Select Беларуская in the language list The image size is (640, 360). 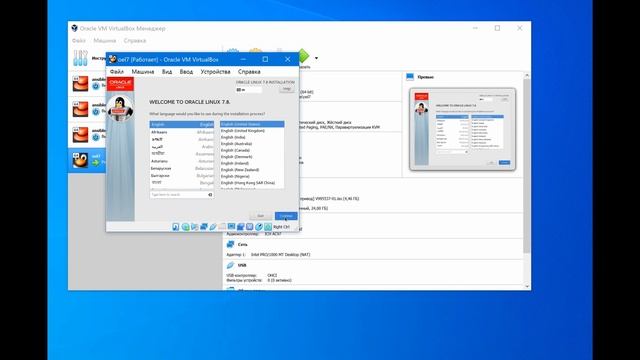[x=182, y=168]
